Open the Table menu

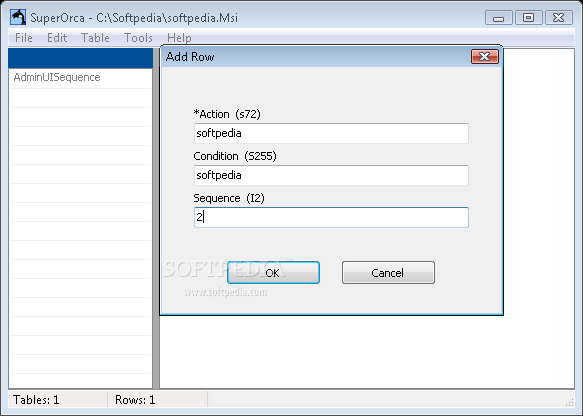[x=95, y=38]
